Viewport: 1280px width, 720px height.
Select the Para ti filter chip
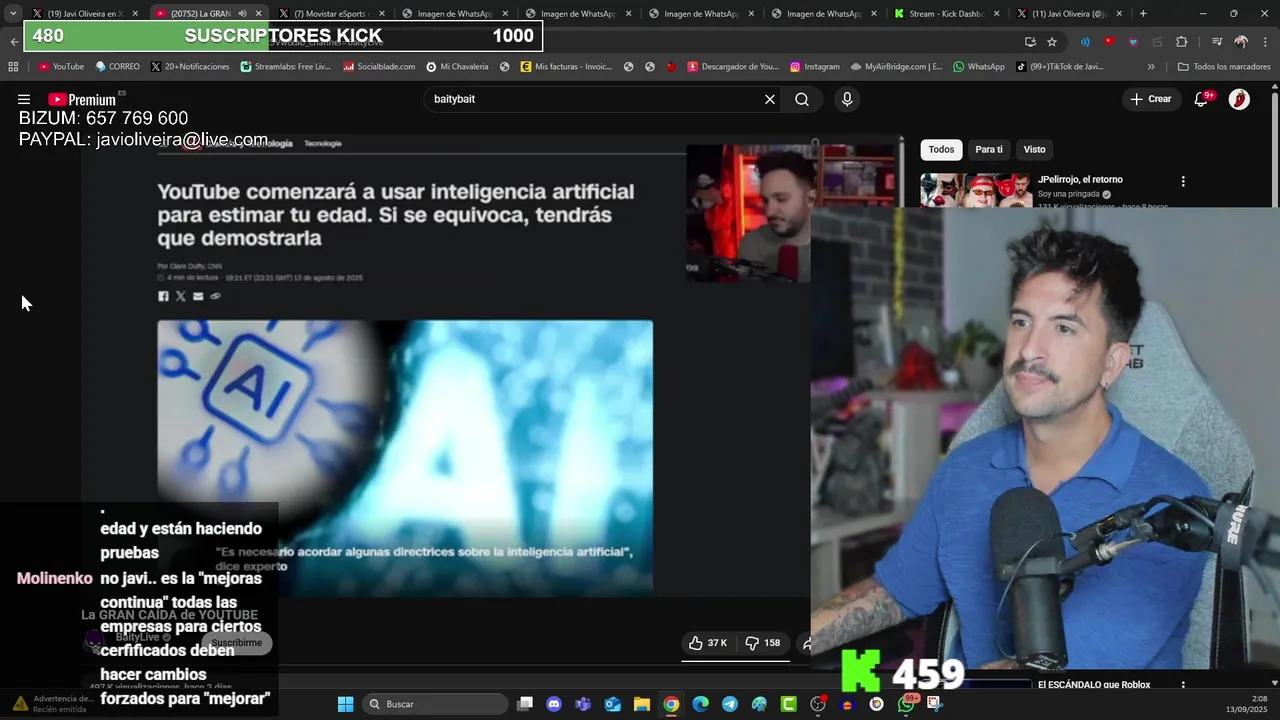(x=989, y=149)
